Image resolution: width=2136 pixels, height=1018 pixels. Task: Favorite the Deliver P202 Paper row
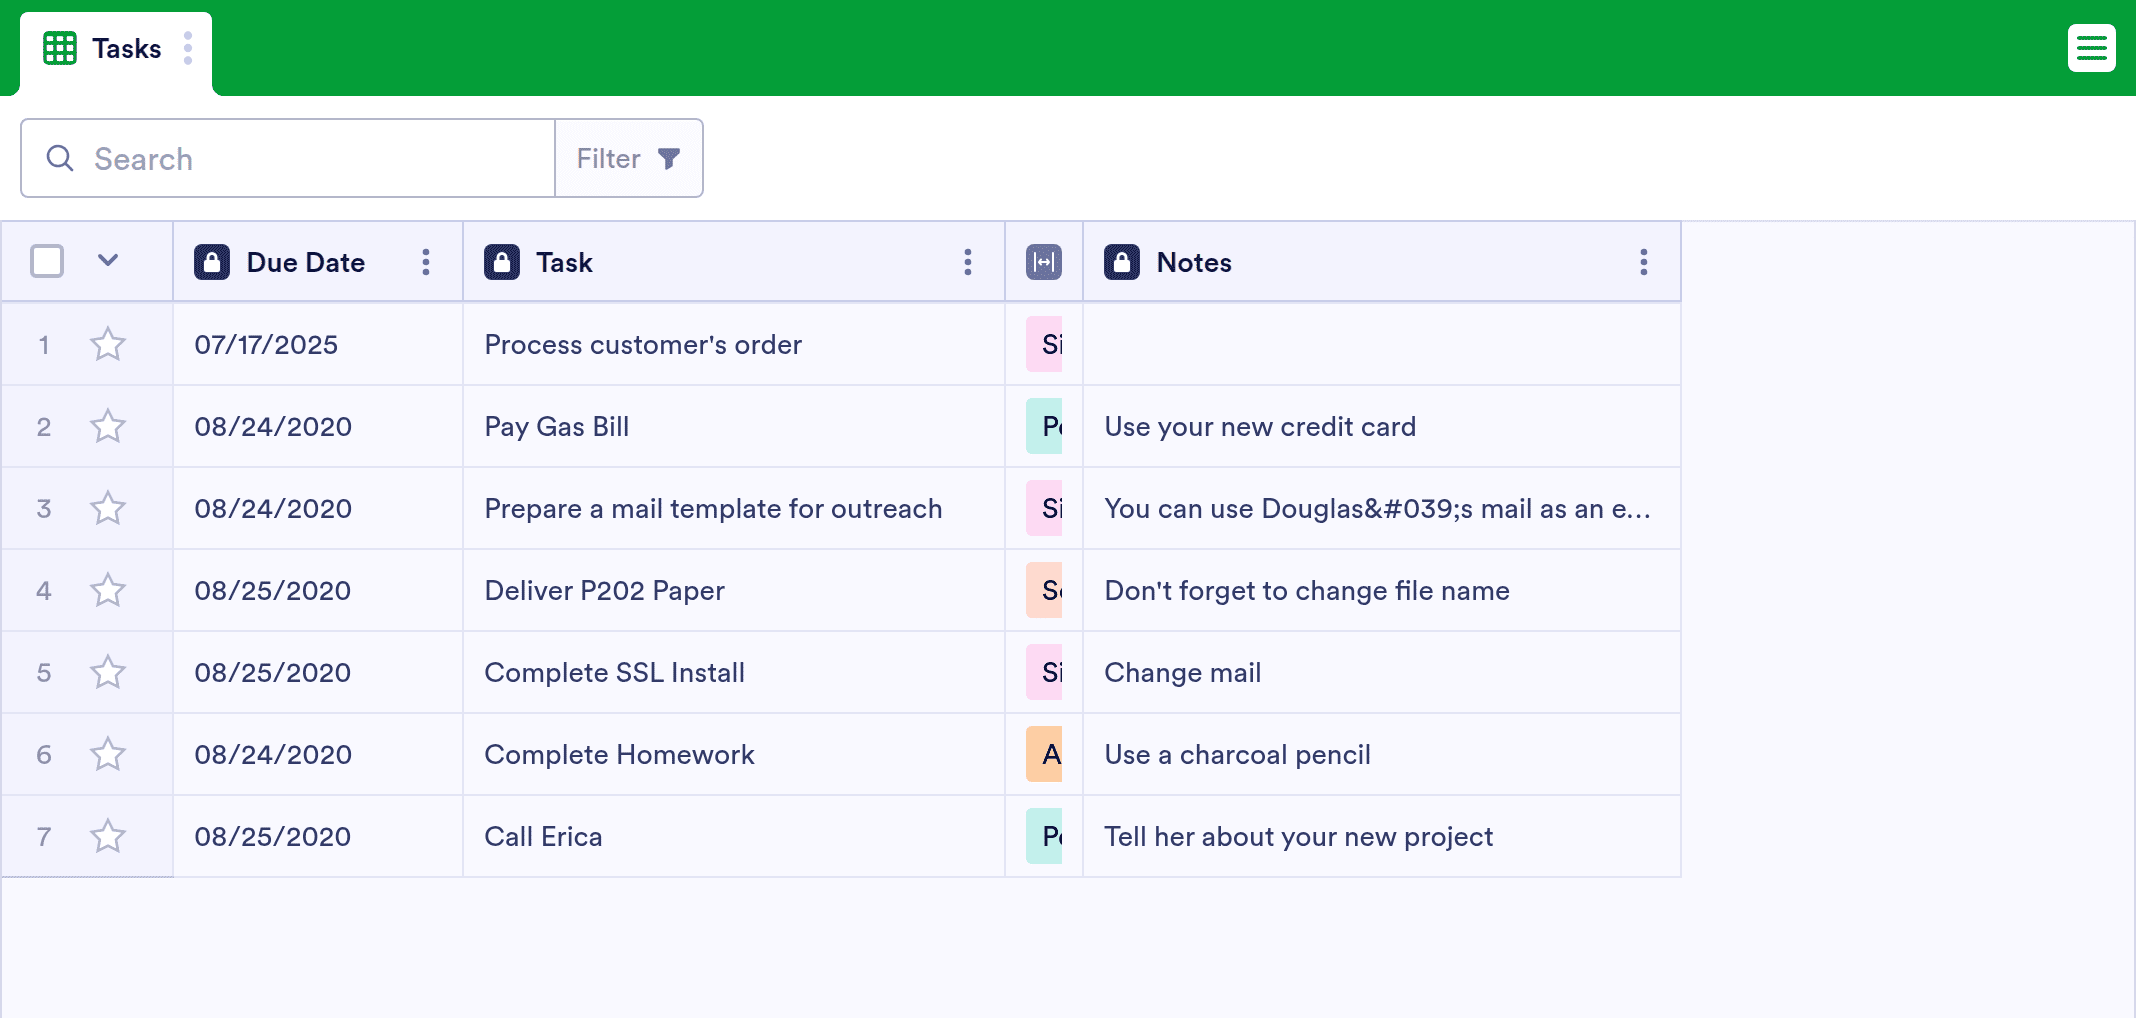tap(108, 591)
